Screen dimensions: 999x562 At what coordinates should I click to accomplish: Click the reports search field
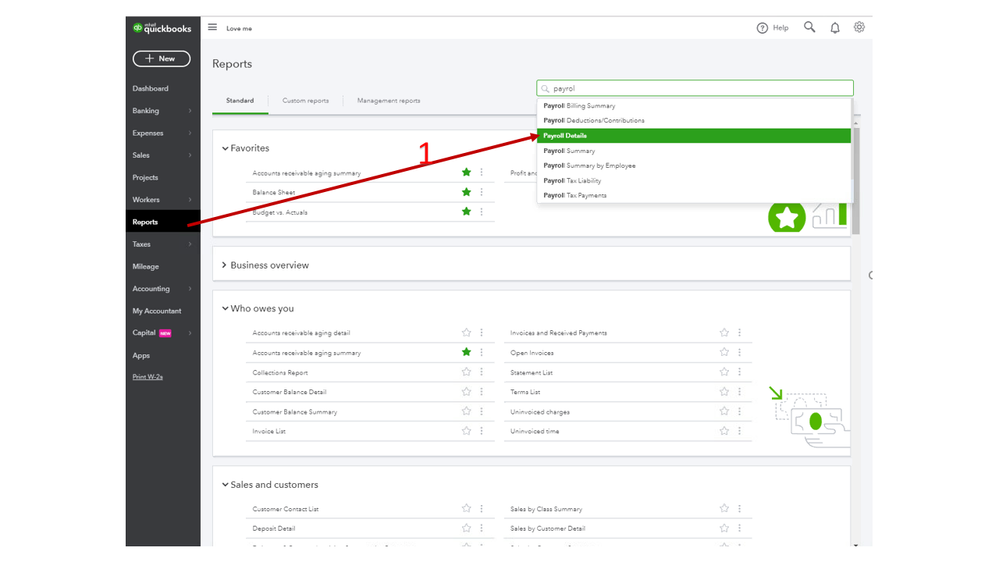click(694, 88)
